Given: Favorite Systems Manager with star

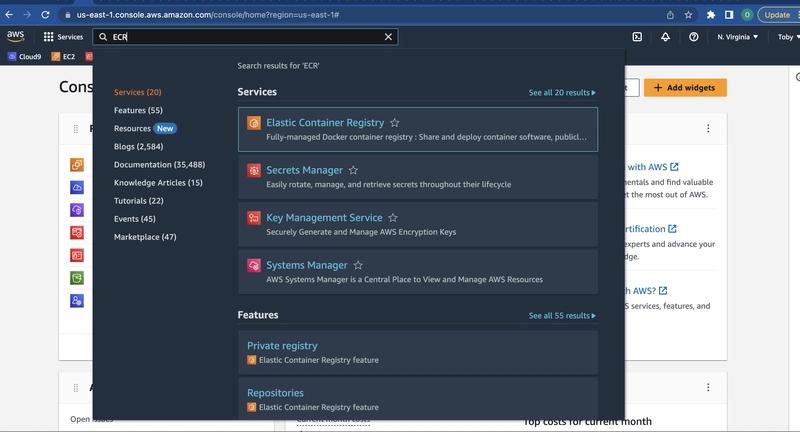Looking at the screenshot, I should tap(358, 265).
